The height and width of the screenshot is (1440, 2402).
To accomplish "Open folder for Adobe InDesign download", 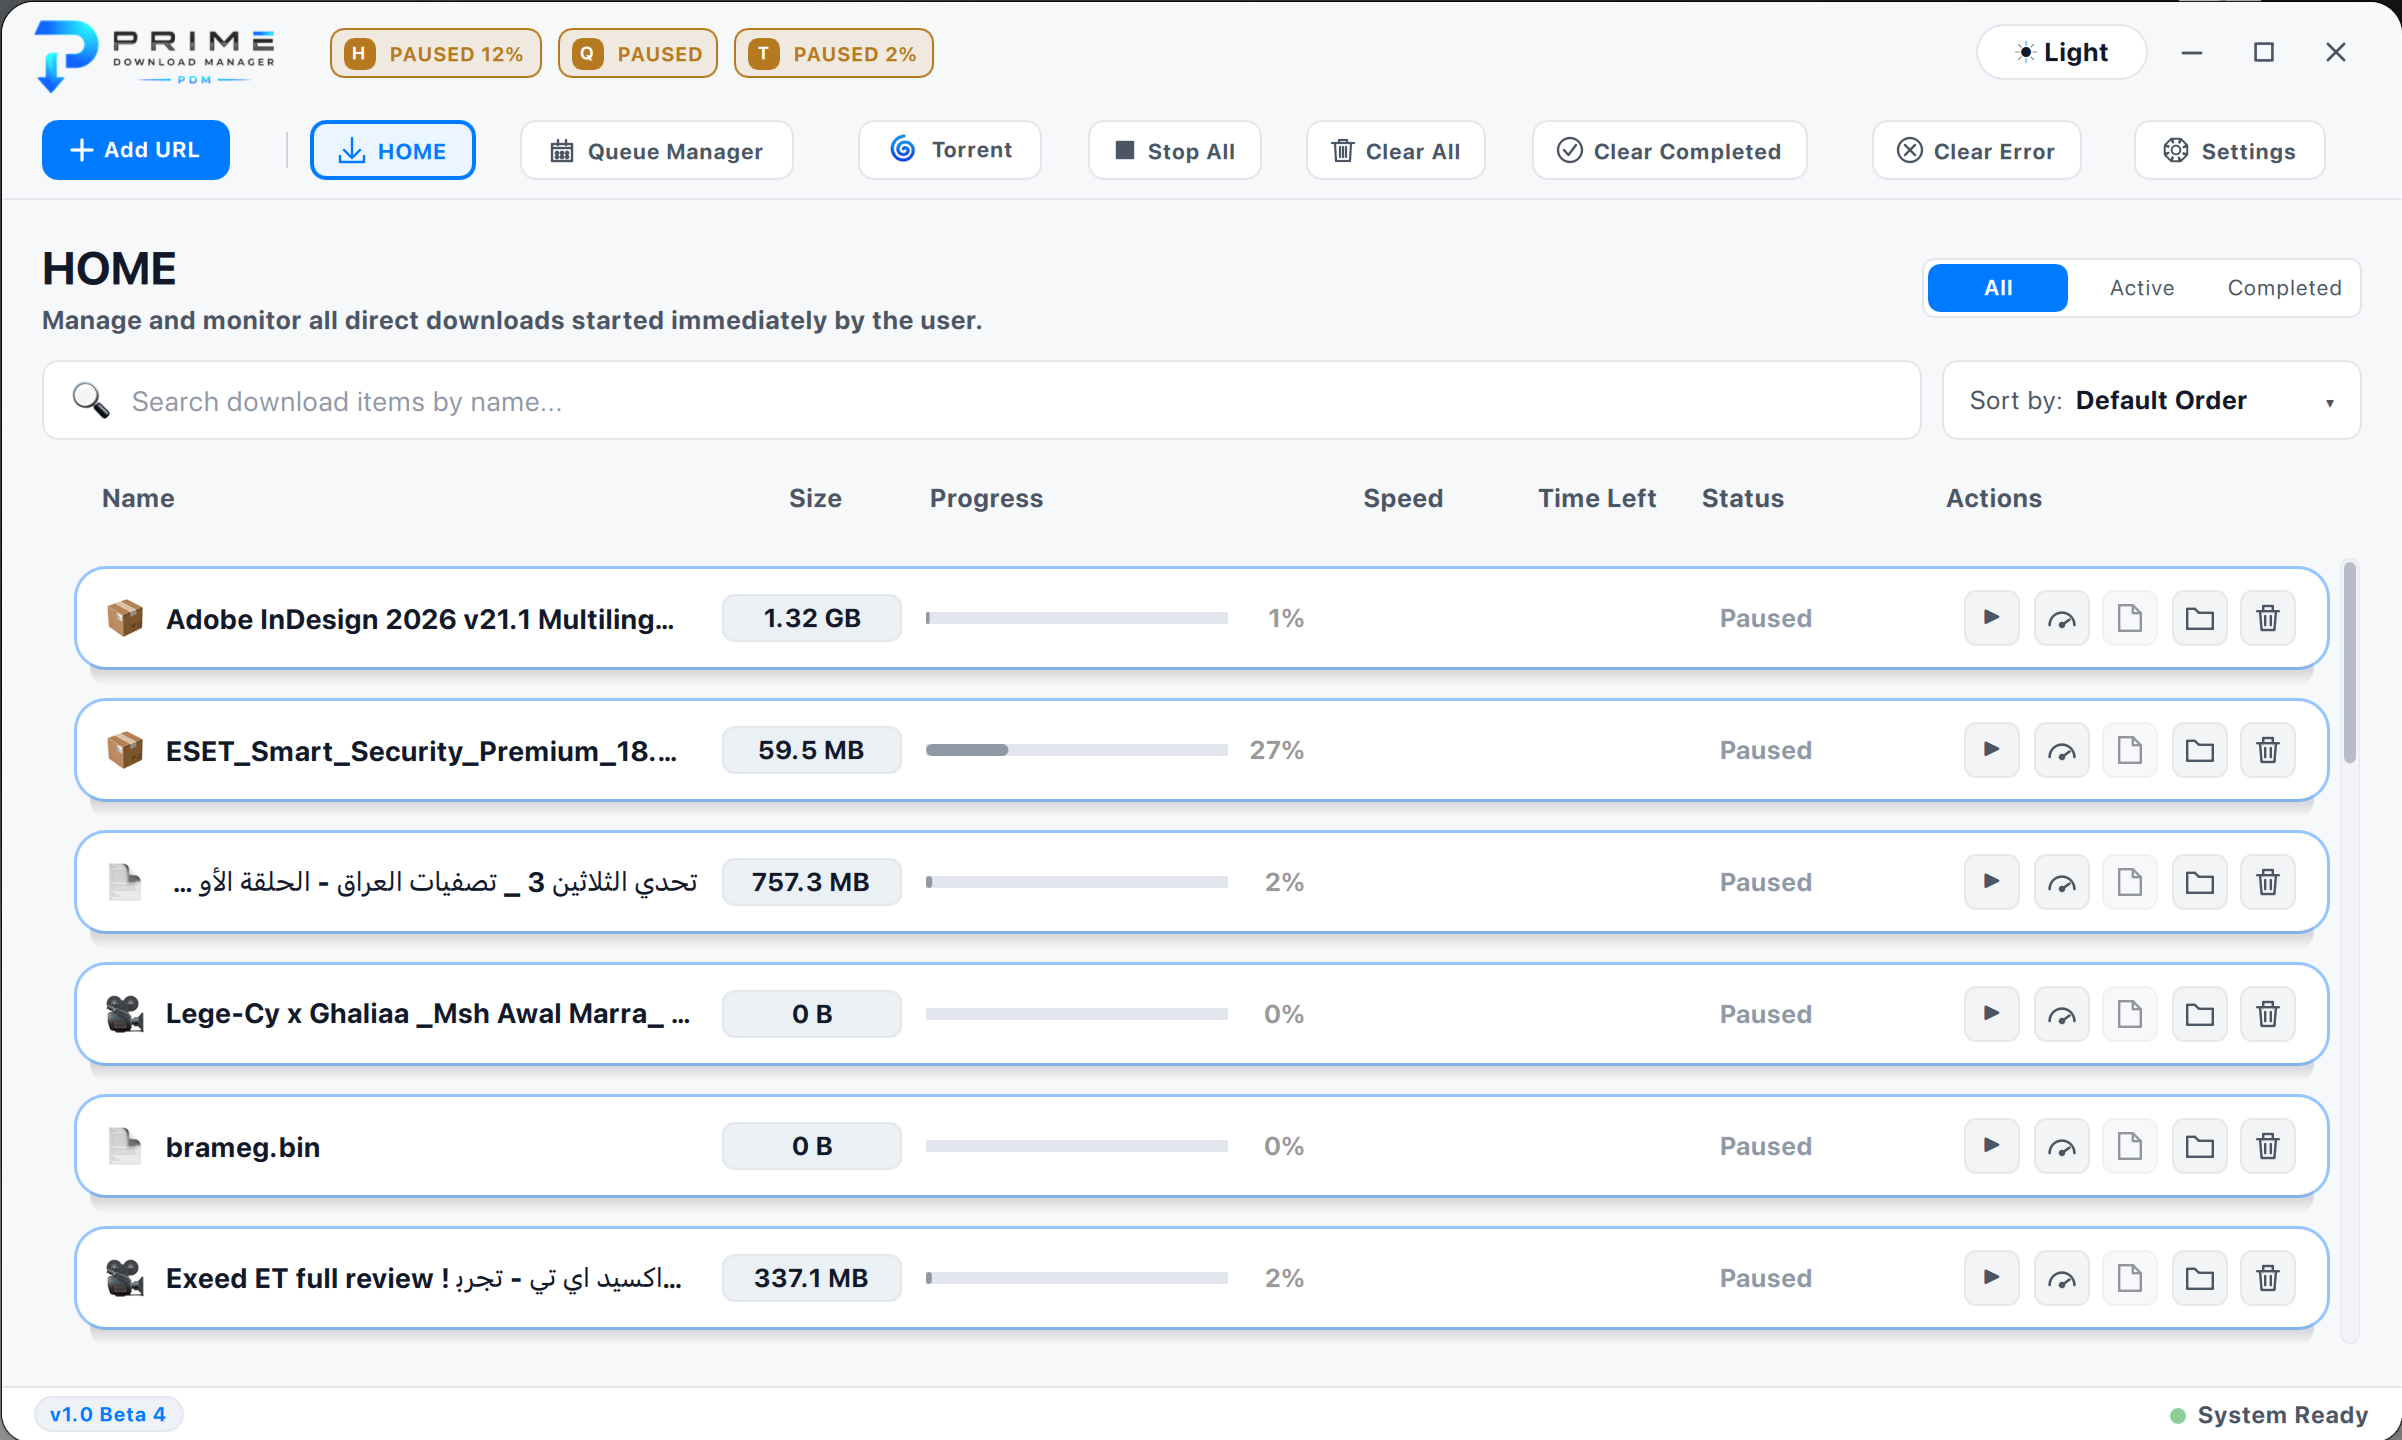I will (2199, 618).
